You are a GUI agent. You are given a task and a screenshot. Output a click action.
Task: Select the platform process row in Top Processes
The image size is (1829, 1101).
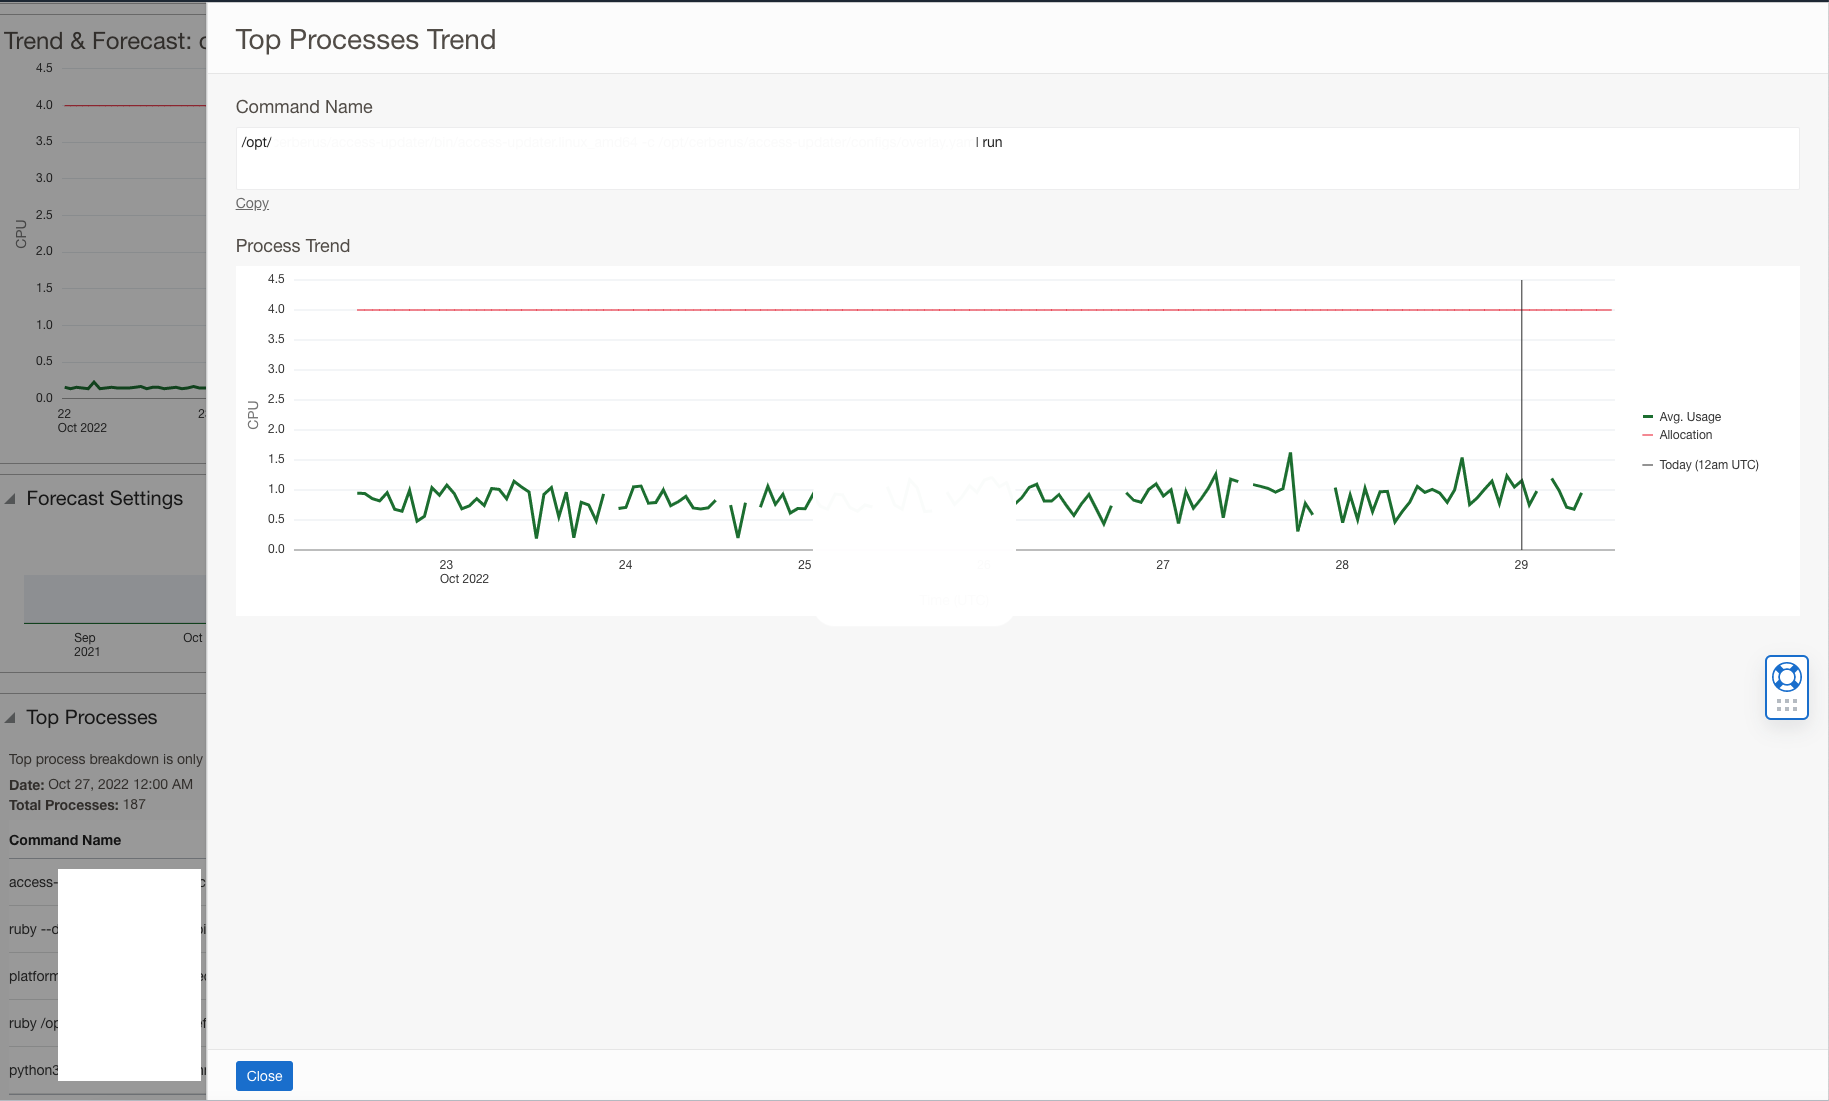31,976
